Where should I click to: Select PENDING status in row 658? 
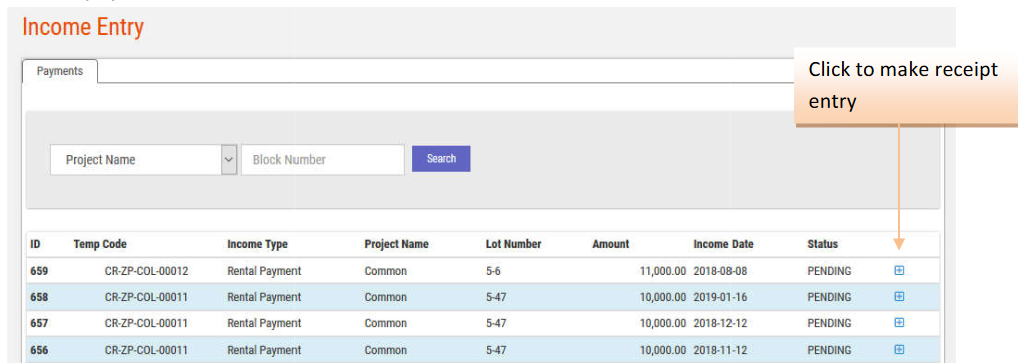tap(829, 297)
